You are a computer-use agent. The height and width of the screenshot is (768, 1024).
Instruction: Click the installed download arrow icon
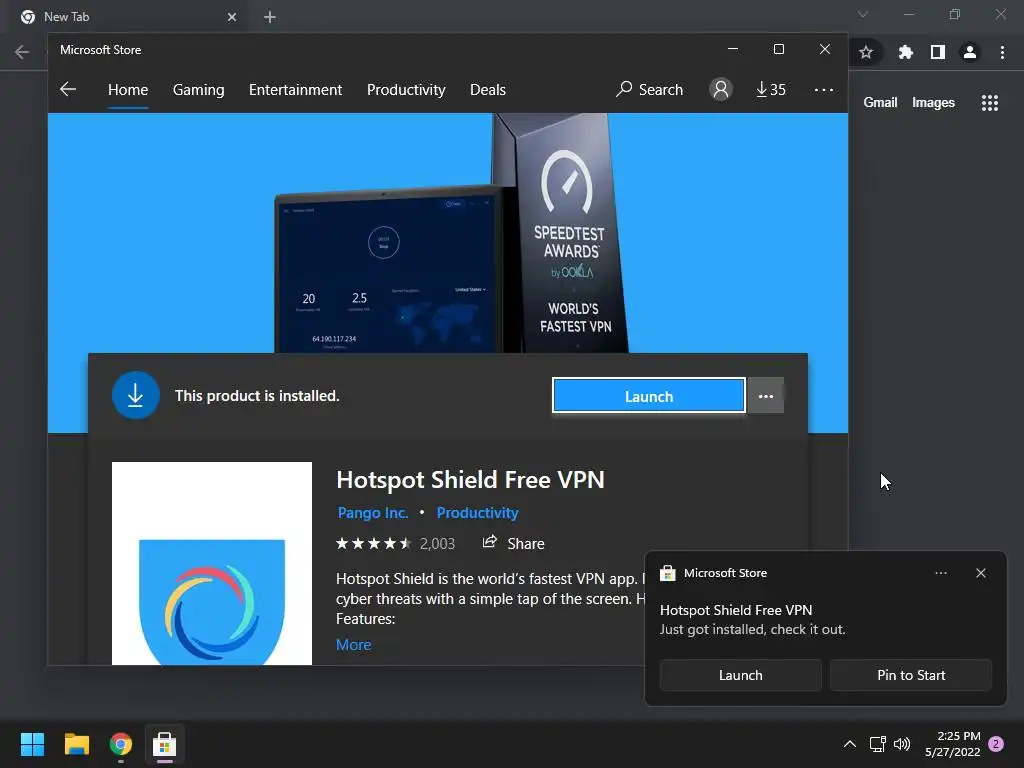136,395
